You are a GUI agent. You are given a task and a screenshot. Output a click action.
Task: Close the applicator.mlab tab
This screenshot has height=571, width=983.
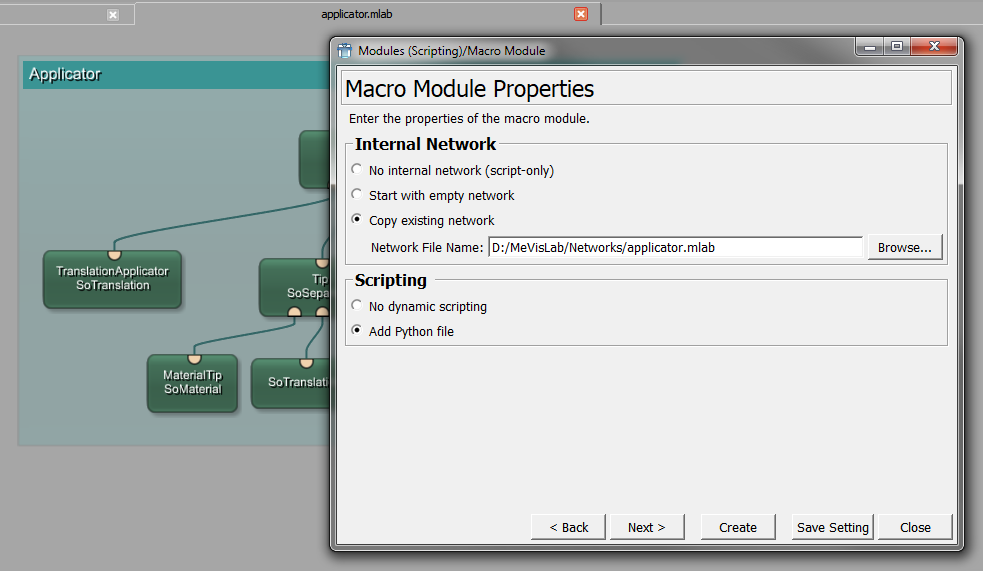tap(580, 14)
